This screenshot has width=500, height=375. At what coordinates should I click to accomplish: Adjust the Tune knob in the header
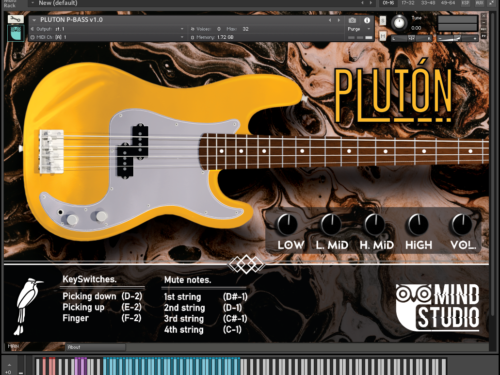tap(399, 23)
